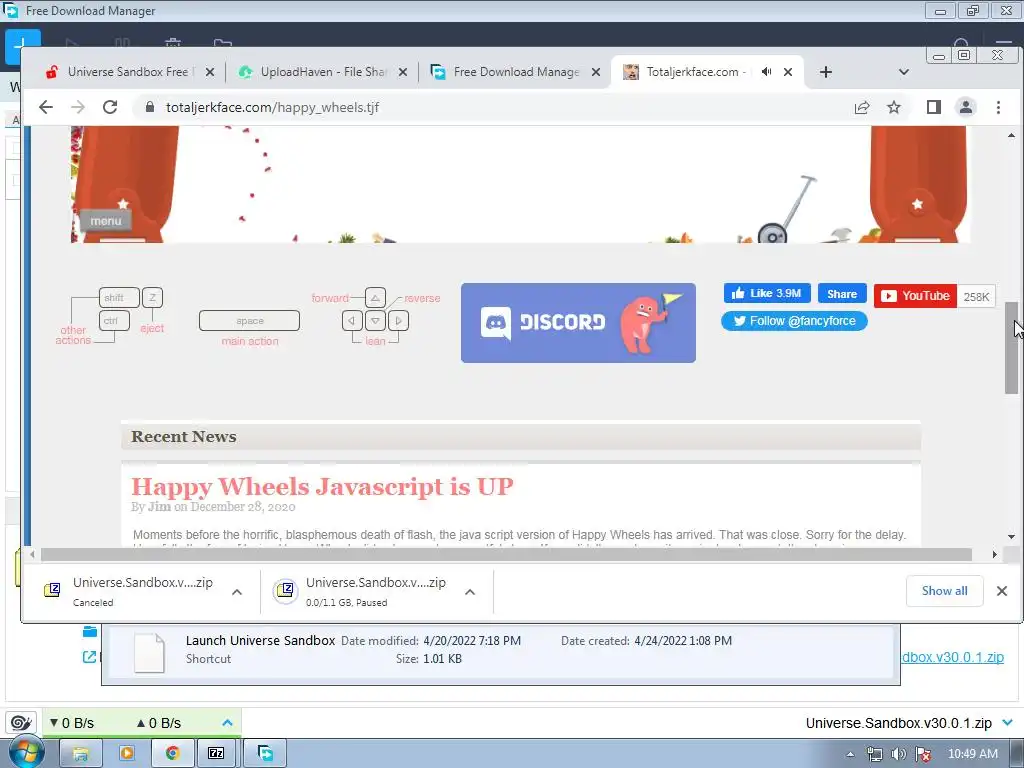
Task: Open volume control in system tray
Action: [899, 754]
